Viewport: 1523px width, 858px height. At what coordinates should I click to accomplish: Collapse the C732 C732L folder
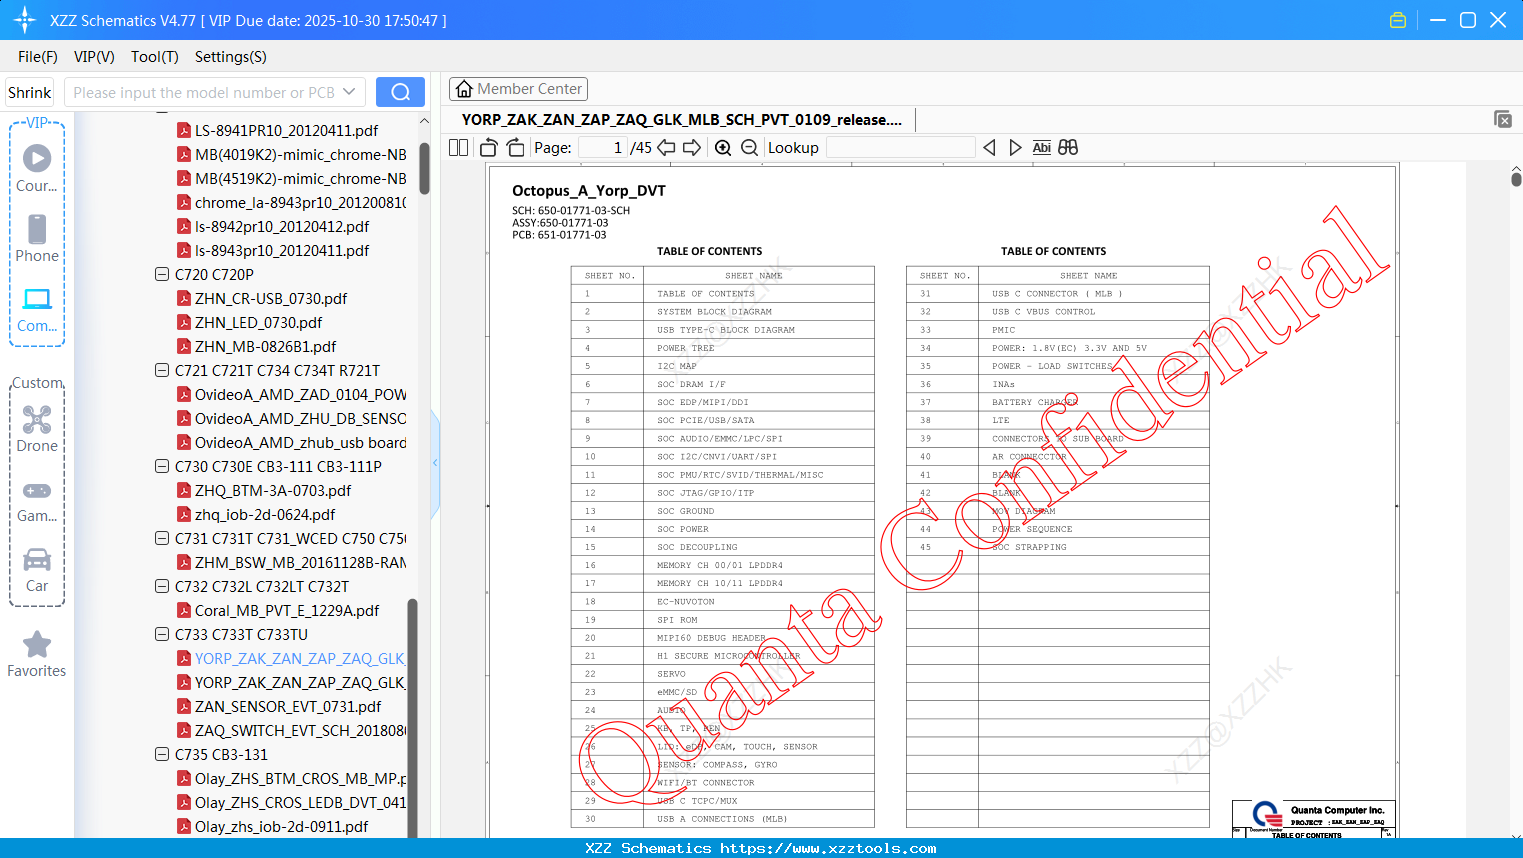click(x=162, y=586)
